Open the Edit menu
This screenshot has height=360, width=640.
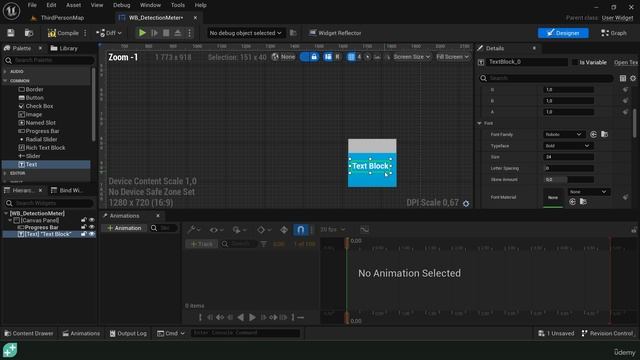pos(51,5)
